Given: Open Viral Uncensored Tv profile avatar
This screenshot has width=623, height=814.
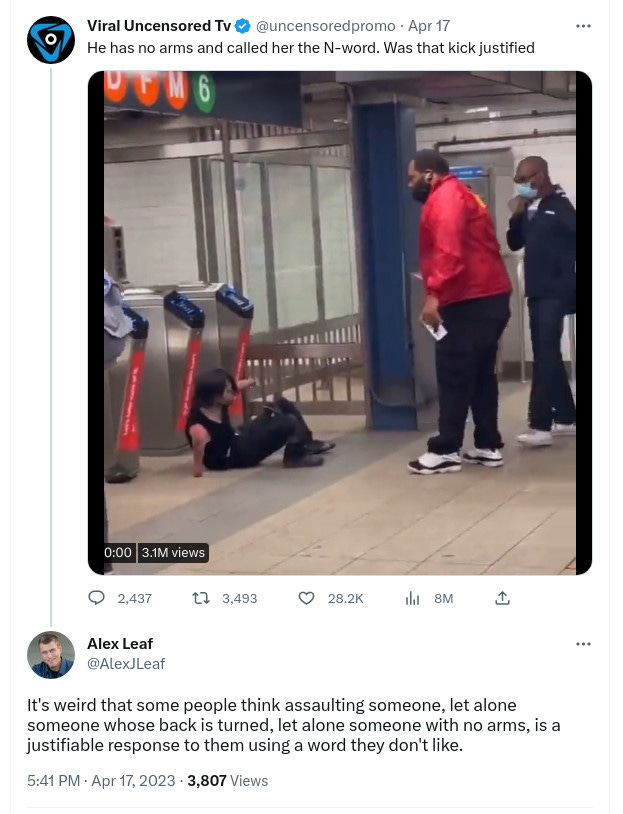Looking at the screenshot, I should click(x=50, y=40).
